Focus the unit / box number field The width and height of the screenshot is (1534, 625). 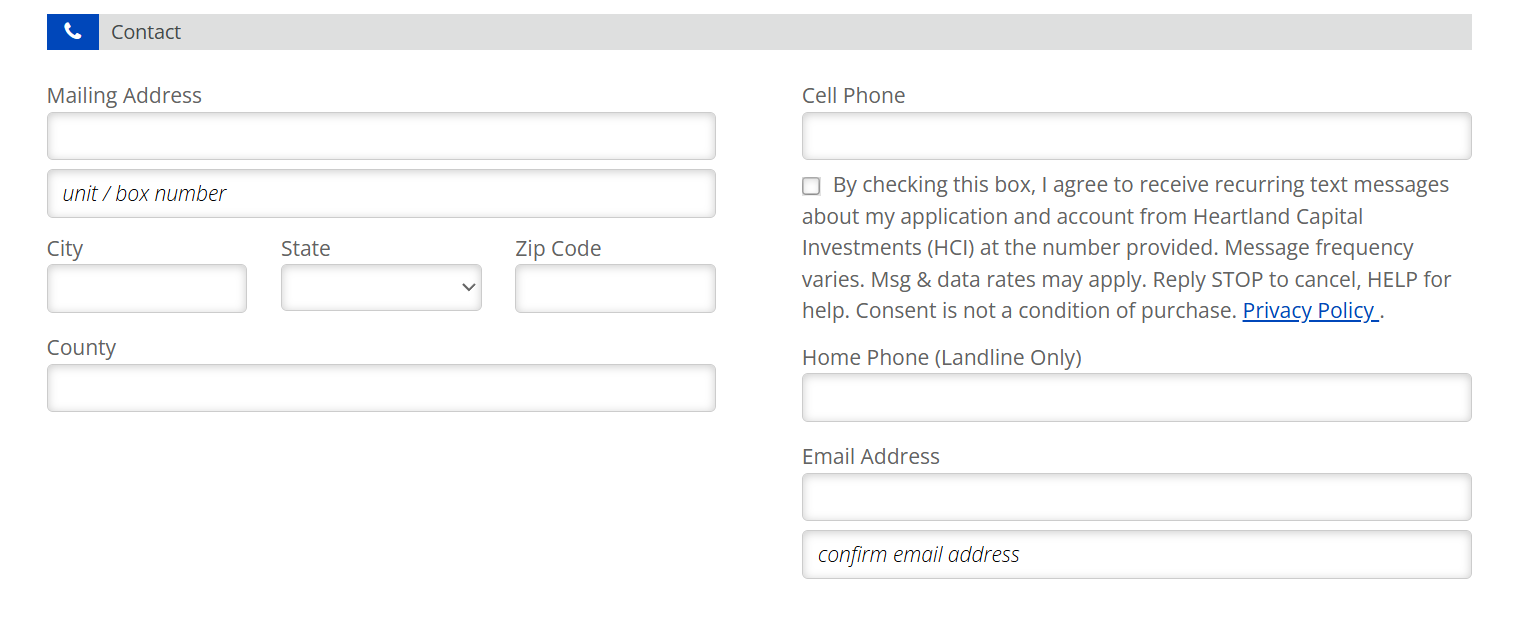click(381, 193)
